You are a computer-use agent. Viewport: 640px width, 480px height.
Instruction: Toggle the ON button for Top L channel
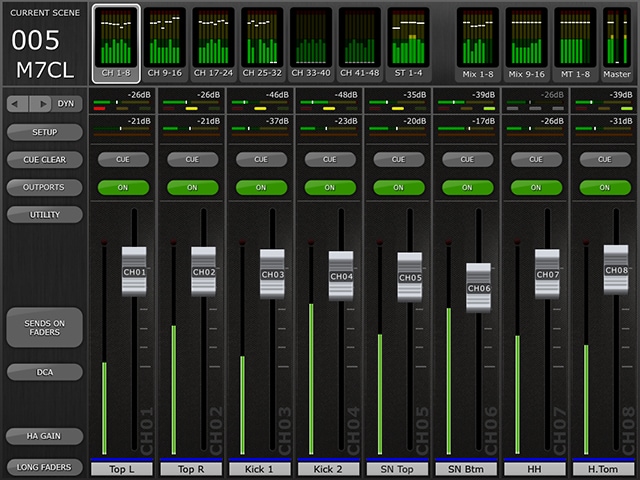click(122, 187)
